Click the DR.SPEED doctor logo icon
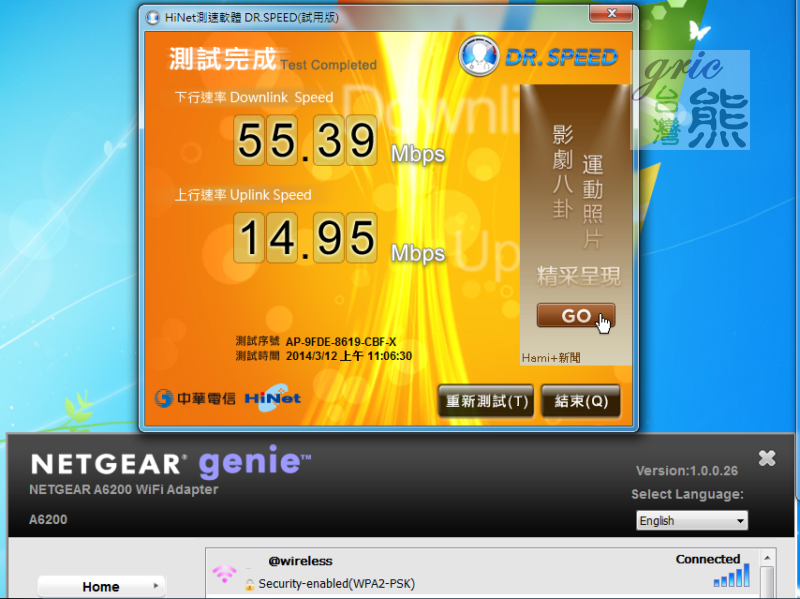800x599 pixels. (479, 56)
